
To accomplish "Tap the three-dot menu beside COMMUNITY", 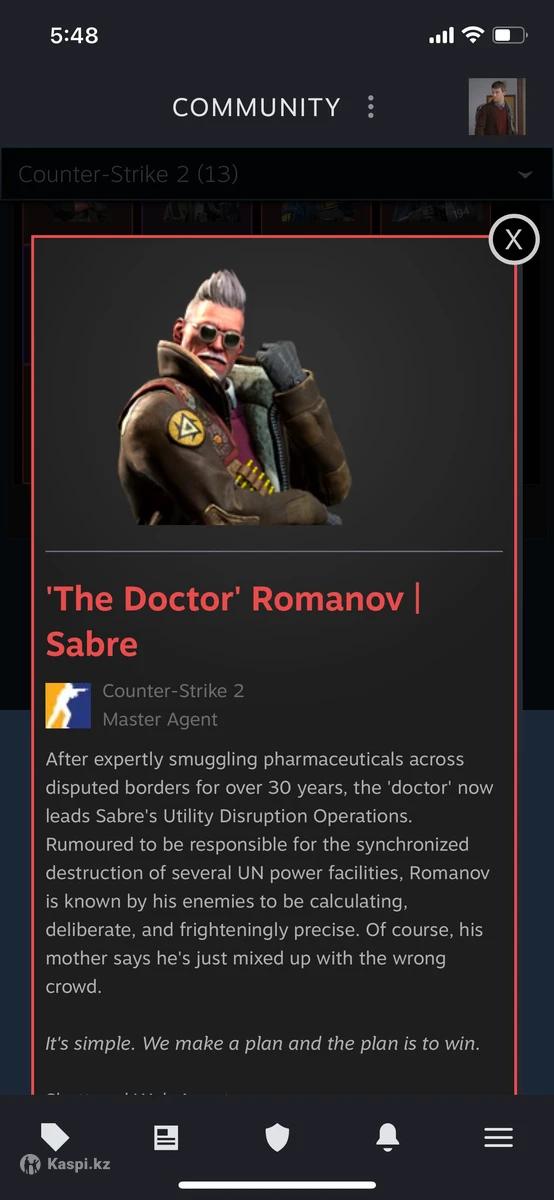I will [x=371, y=107].
